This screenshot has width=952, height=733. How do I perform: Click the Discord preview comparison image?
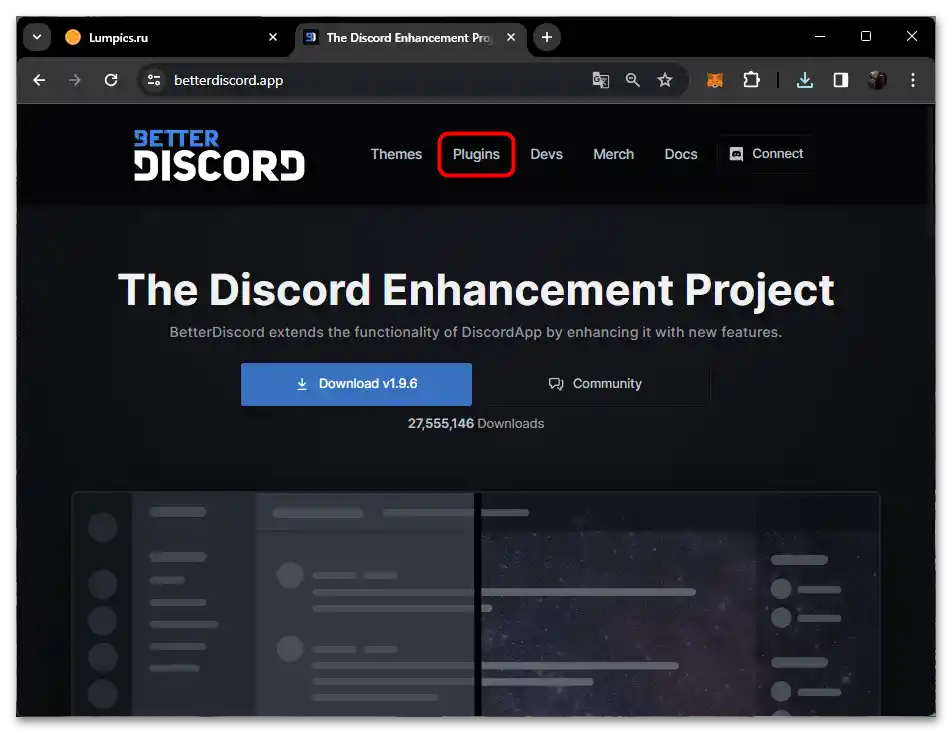pos(476,604)
